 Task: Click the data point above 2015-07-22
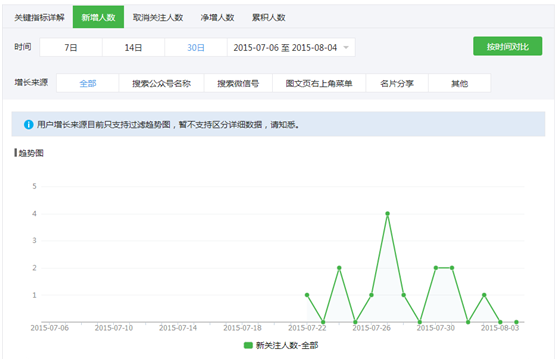click(307, 295)
